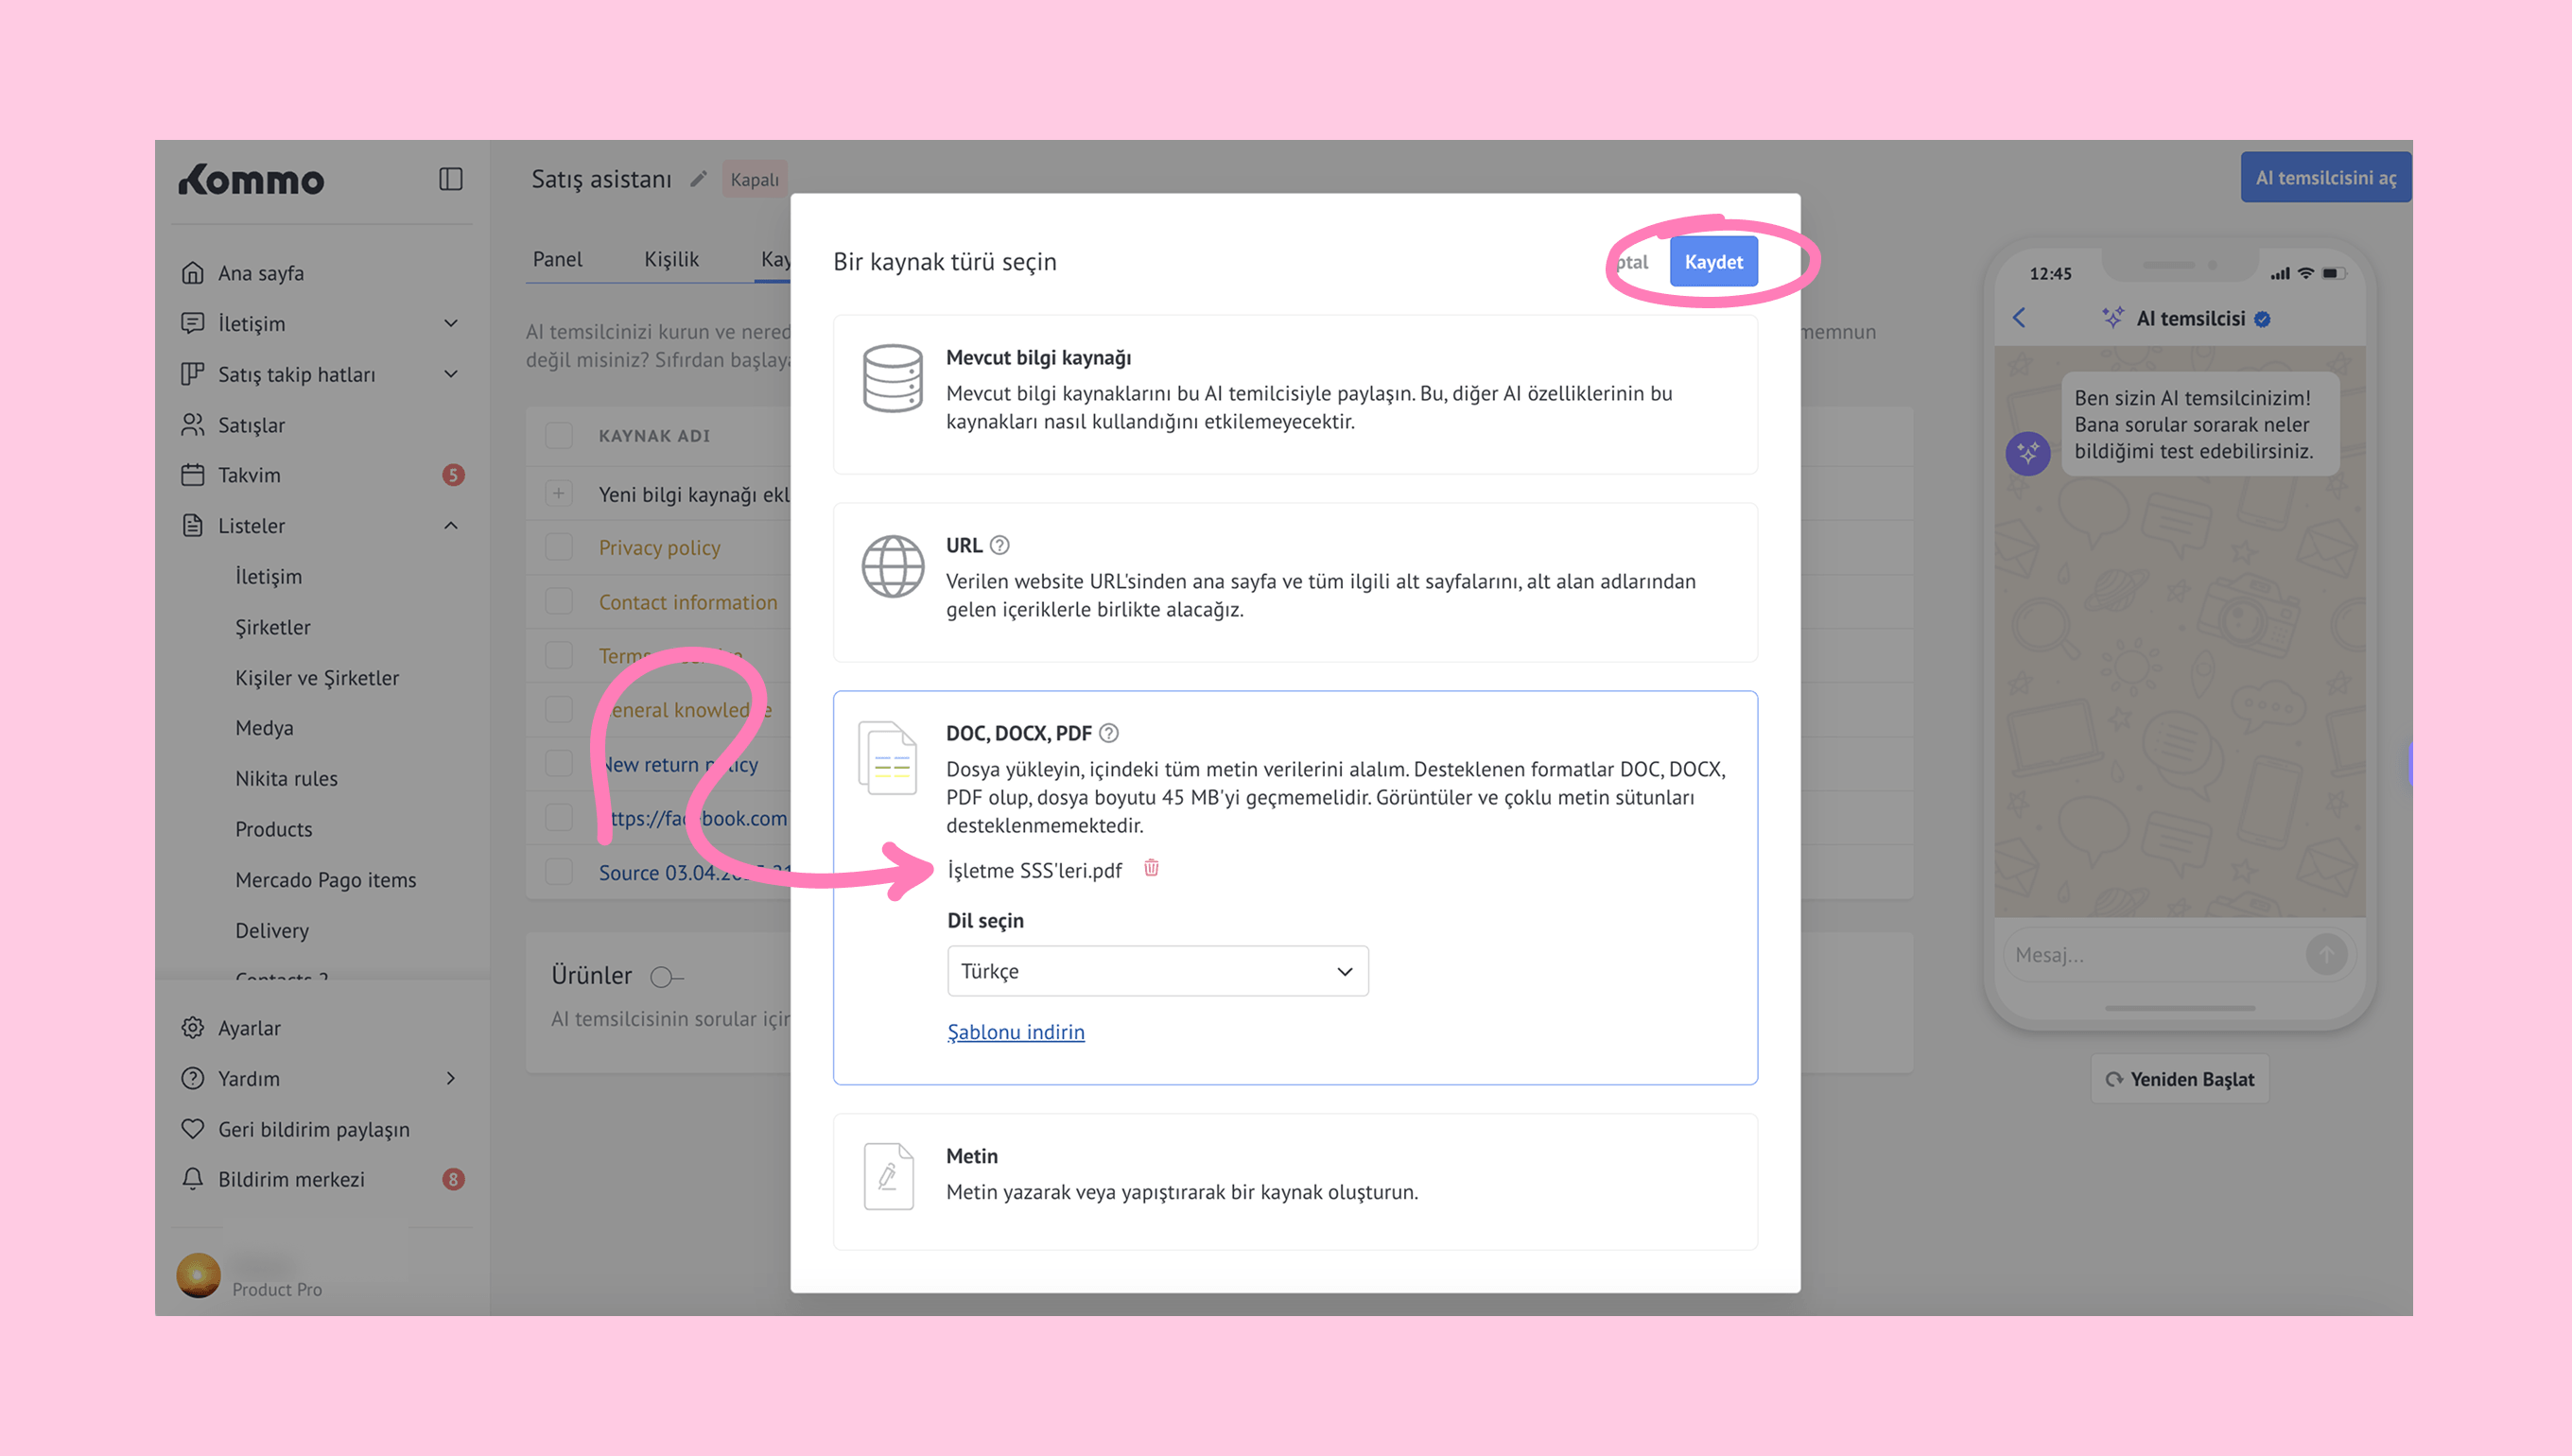Open the Türkçe language dropdown
This screenshot has width=2572, height=1456.
tap(1157, 971)
